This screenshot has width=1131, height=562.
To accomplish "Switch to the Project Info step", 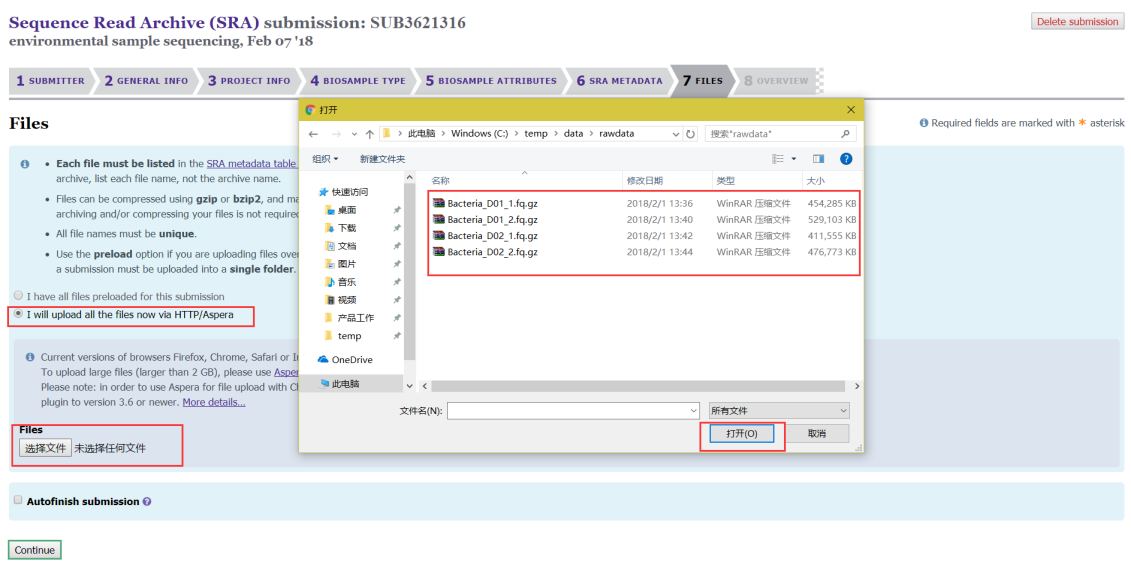I will (x=249, y=81).
